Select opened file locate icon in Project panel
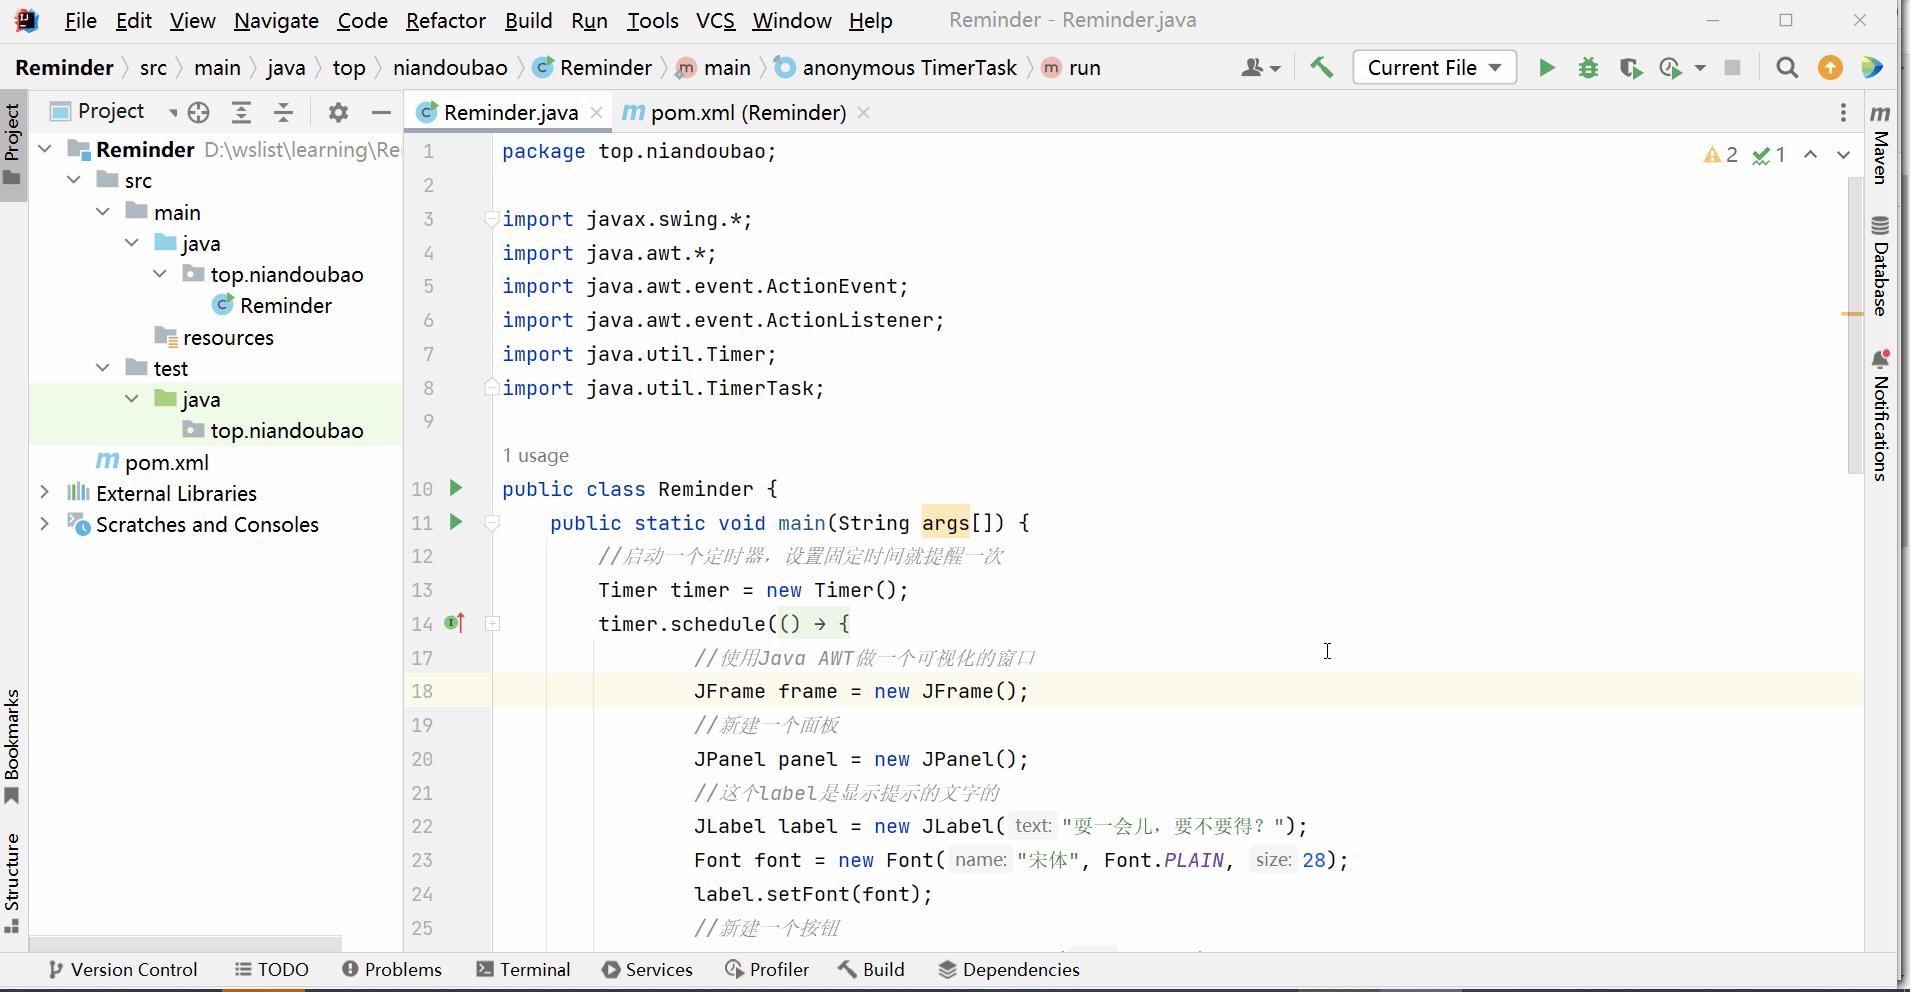This screenshot has height=992, width=1915. (x=199, y=112)
